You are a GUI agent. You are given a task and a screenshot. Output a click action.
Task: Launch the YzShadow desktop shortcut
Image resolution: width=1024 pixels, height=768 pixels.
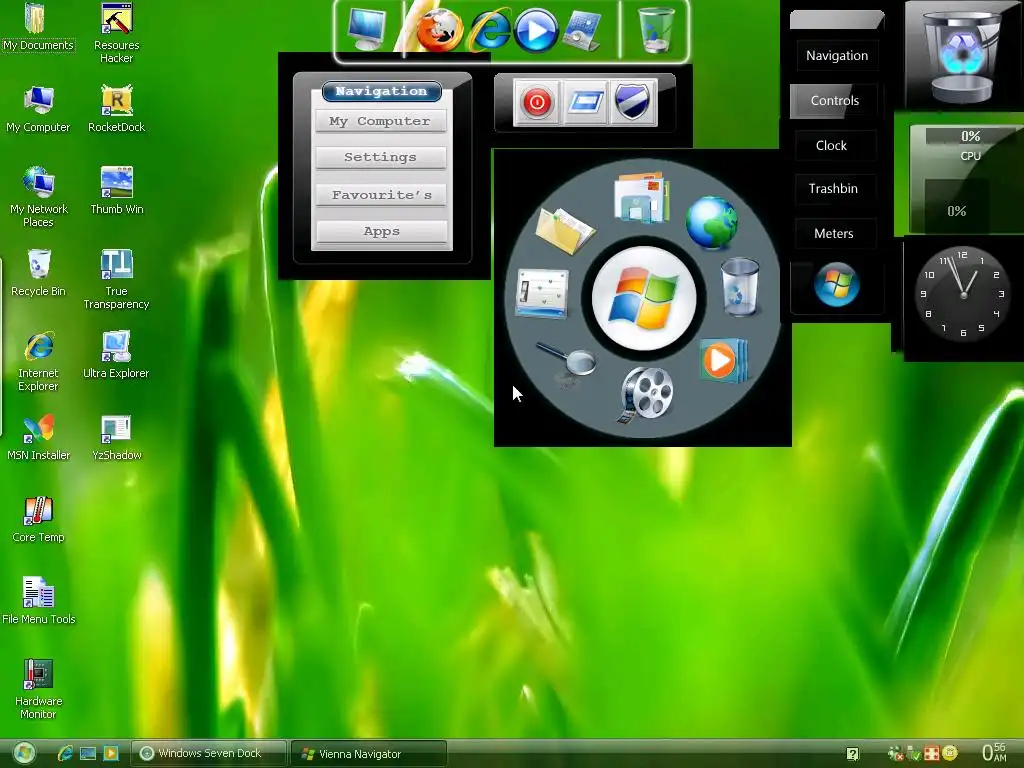116,437
